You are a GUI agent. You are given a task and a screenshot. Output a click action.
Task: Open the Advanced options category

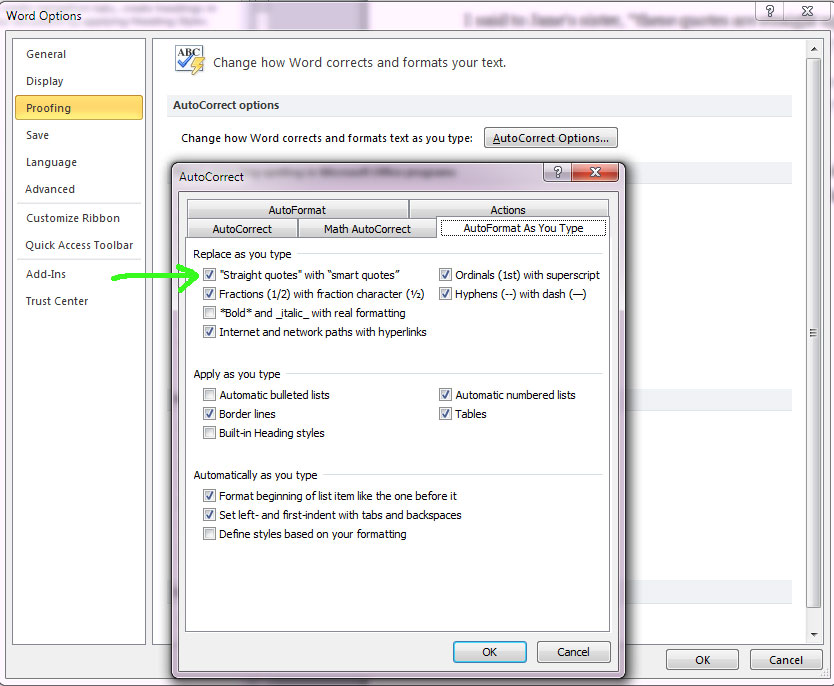coord(79,189)
